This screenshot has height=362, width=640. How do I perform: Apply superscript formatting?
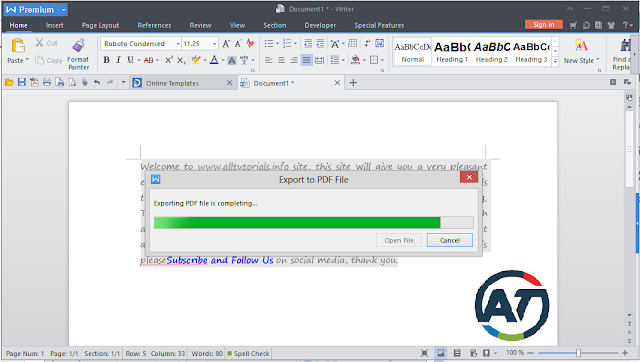pyautogui.click(x=169, y=60)
